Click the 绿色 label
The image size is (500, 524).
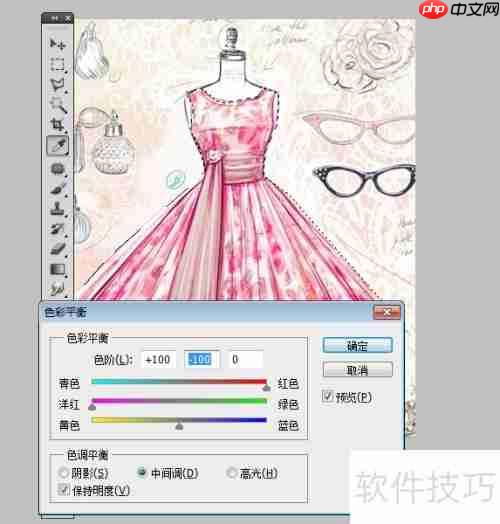(x=288, y=404)
